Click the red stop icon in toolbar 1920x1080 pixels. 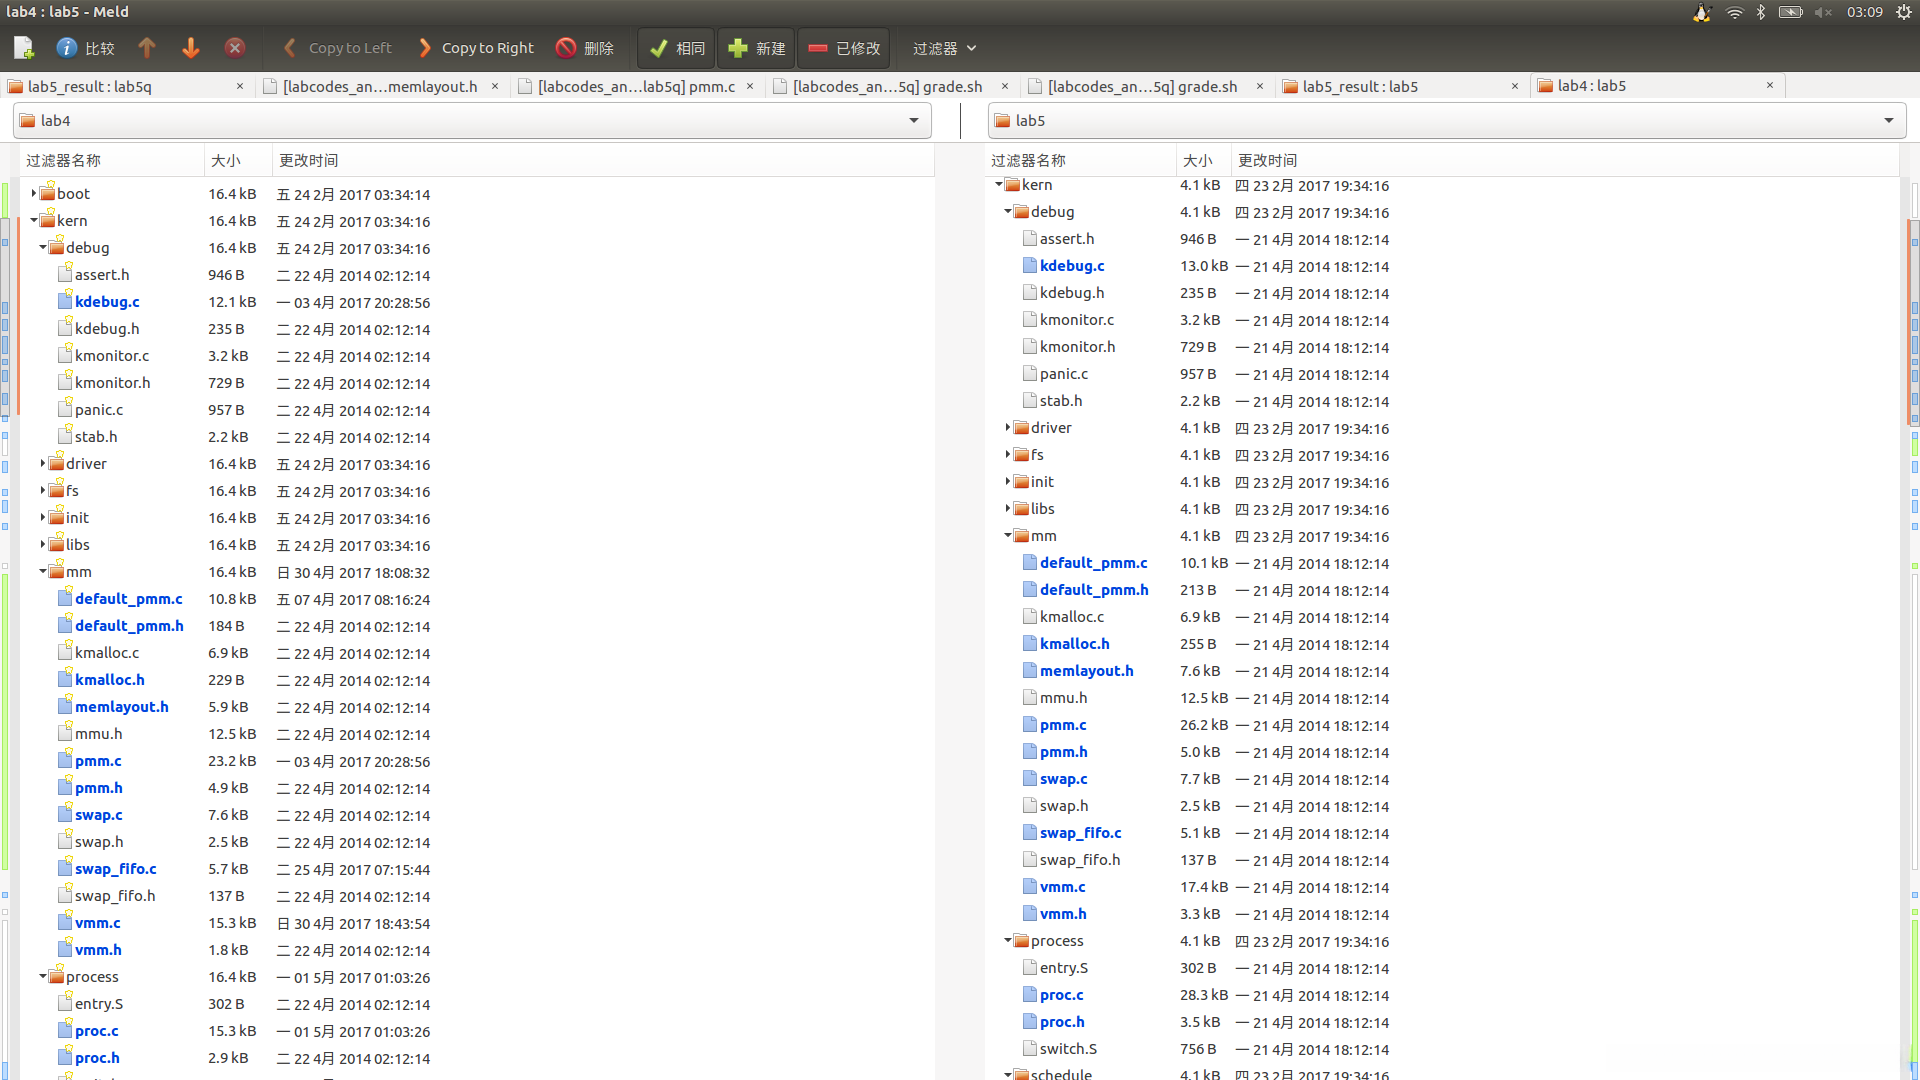click(x=235, y=48)
